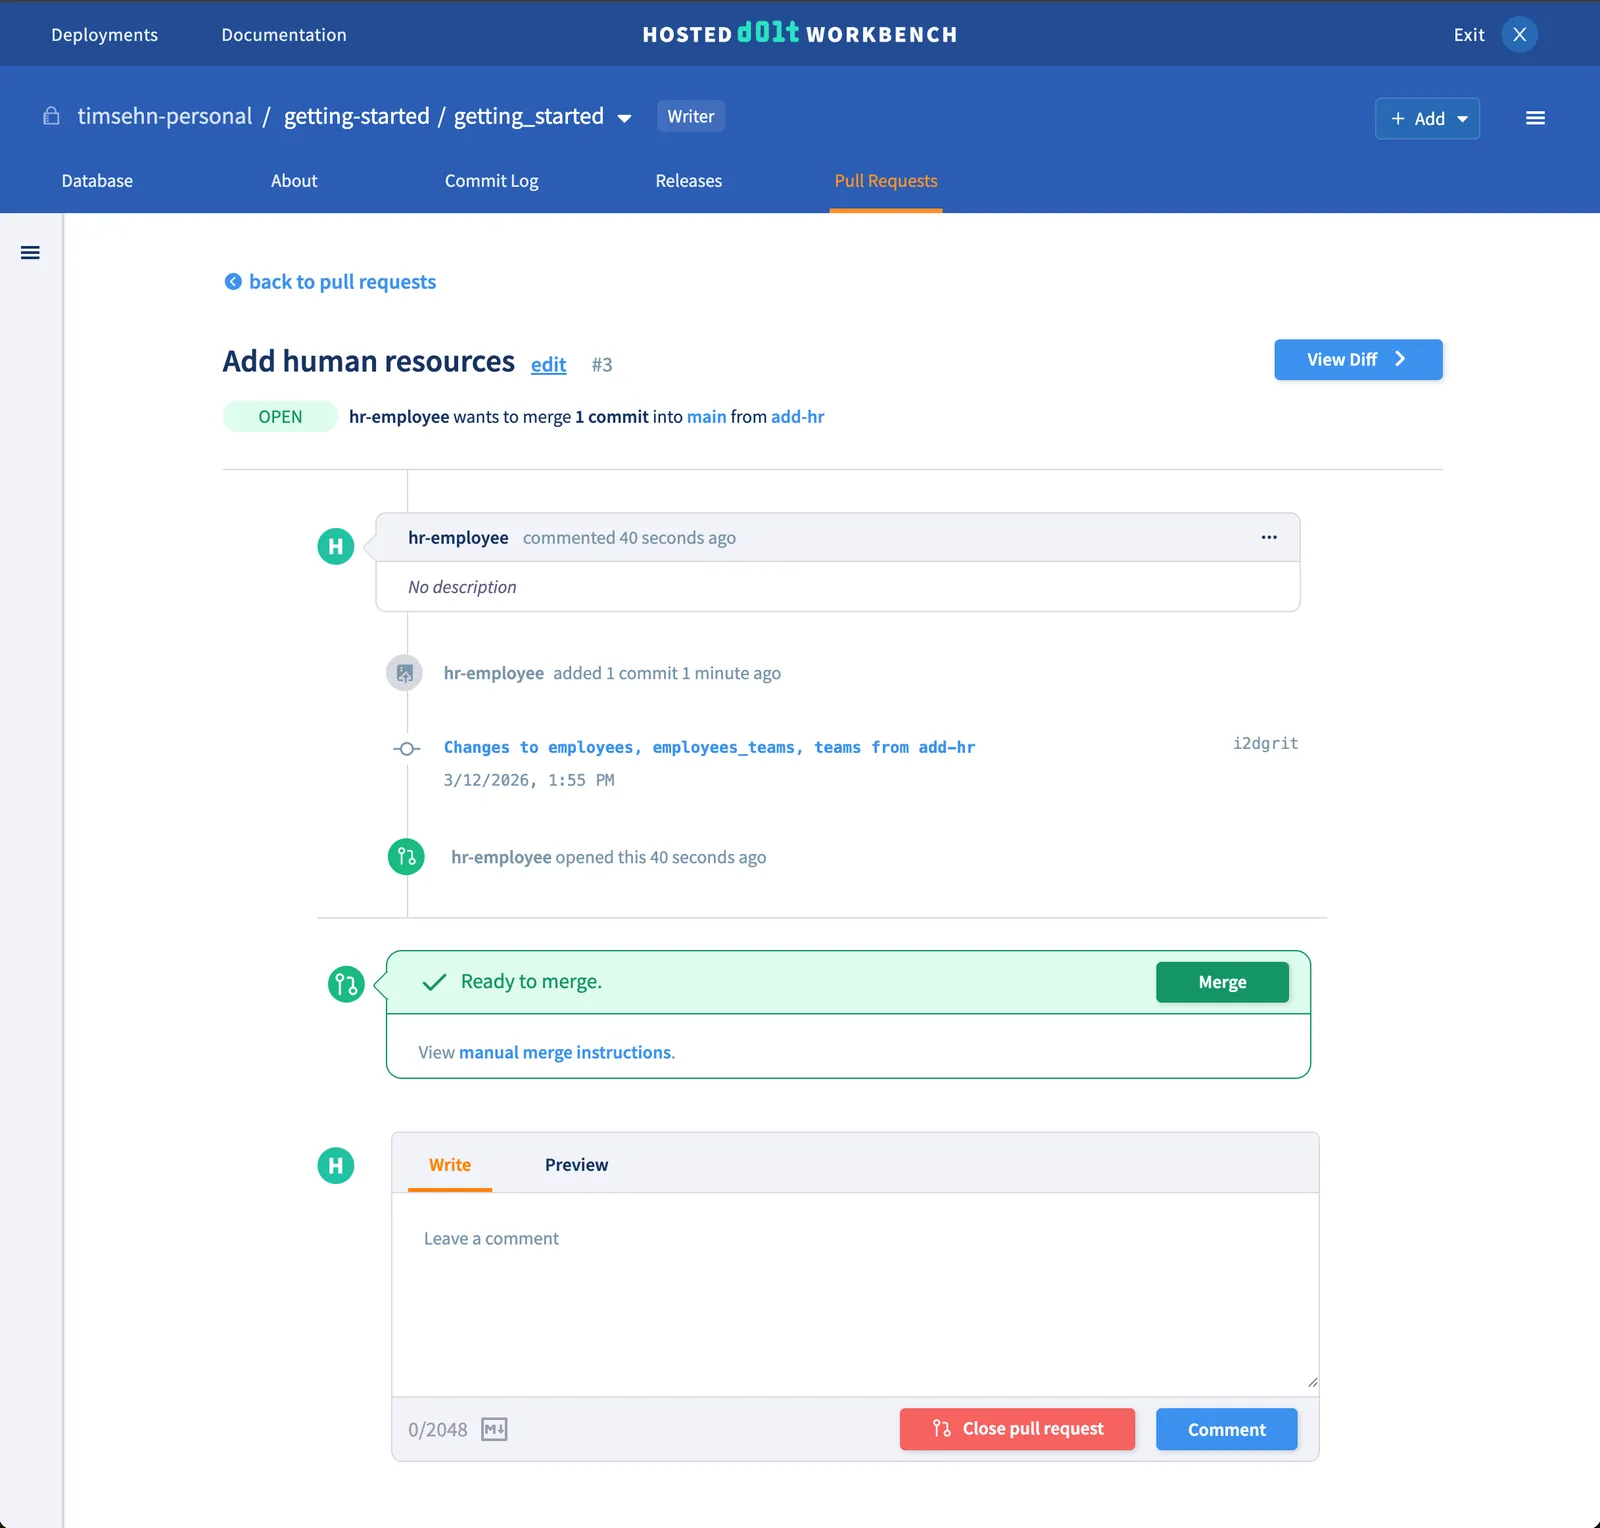This screenshot has width=1600, height=1528.
Task: Click hr-employee's avatar beside the comment box
Action: 335,1165
